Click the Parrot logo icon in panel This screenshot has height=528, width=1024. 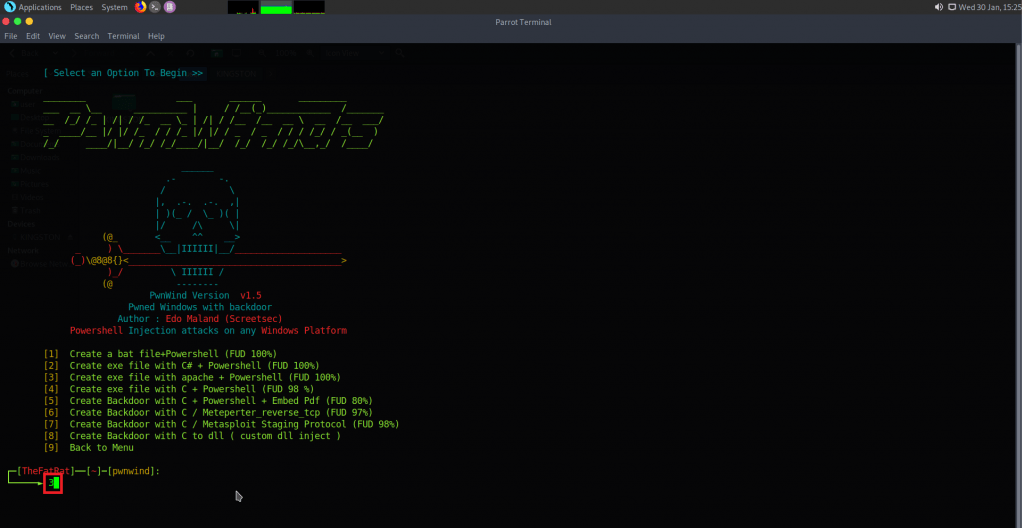coord(9,7)
